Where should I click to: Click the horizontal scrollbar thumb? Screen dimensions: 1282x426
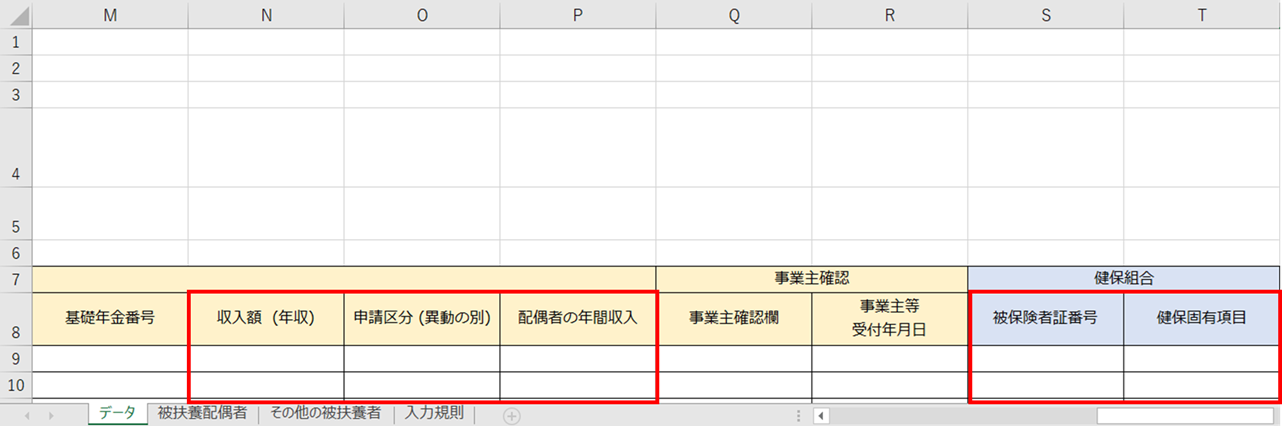click(x=1185, y=415)
